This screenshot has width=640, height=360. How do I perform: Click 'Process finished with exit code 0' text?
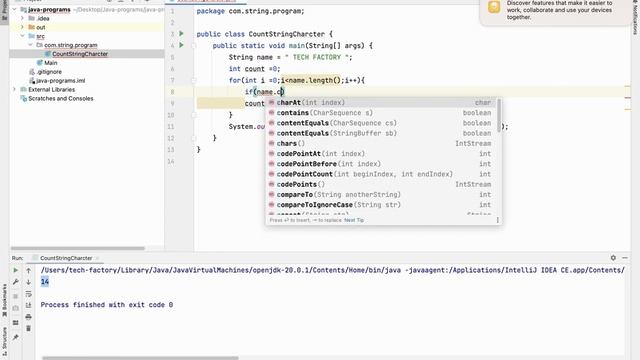pos(107,305)
